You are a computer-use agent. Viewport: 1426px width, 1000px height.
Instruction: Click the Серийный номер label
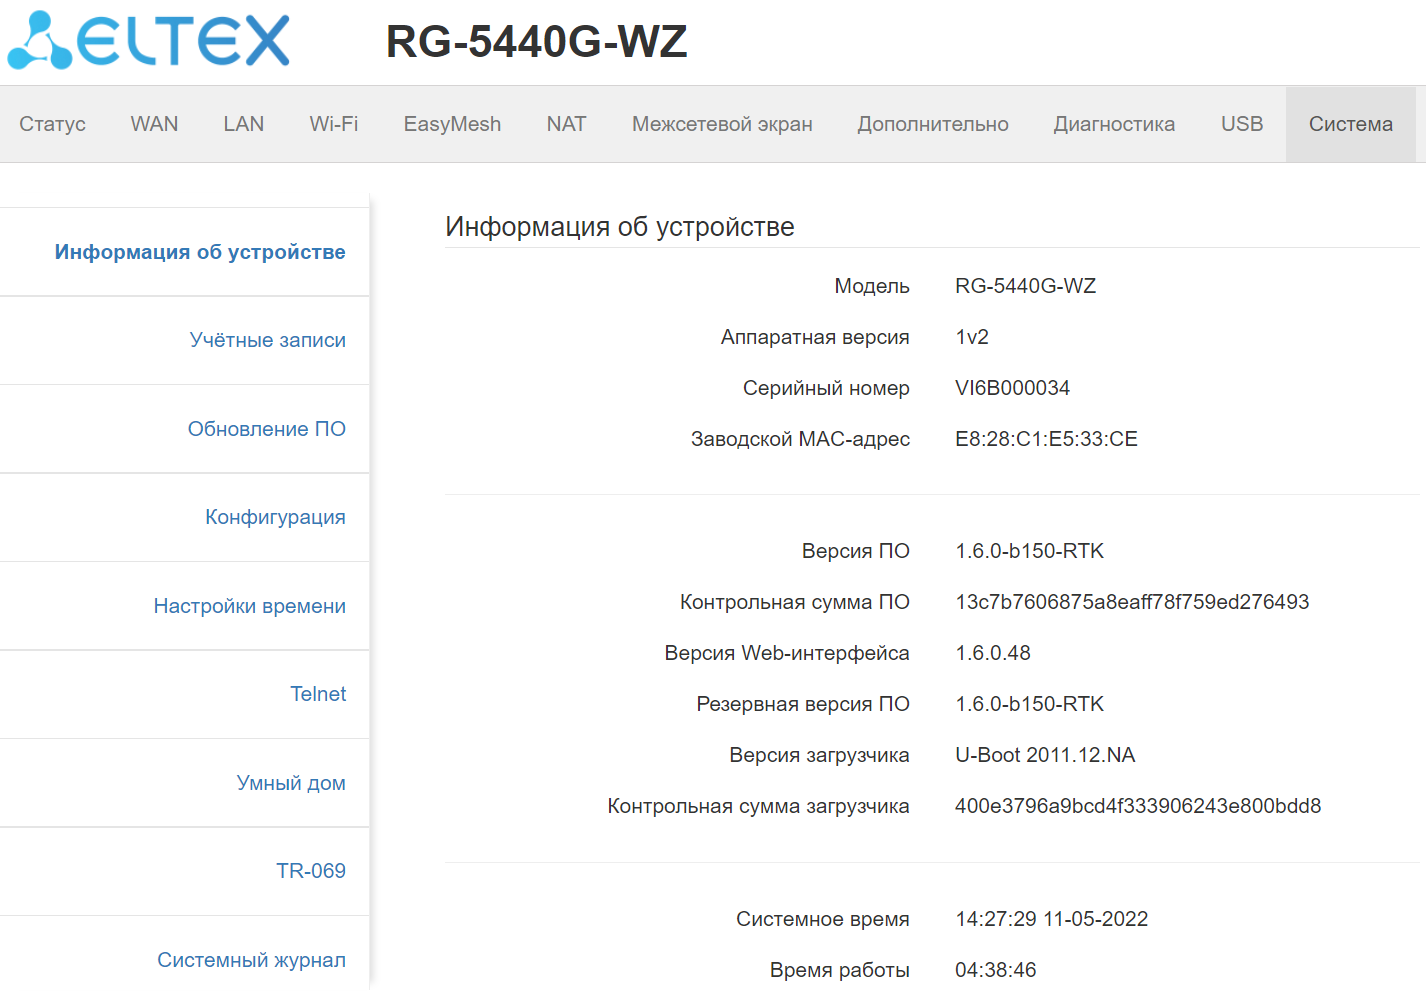click(826, 388)
